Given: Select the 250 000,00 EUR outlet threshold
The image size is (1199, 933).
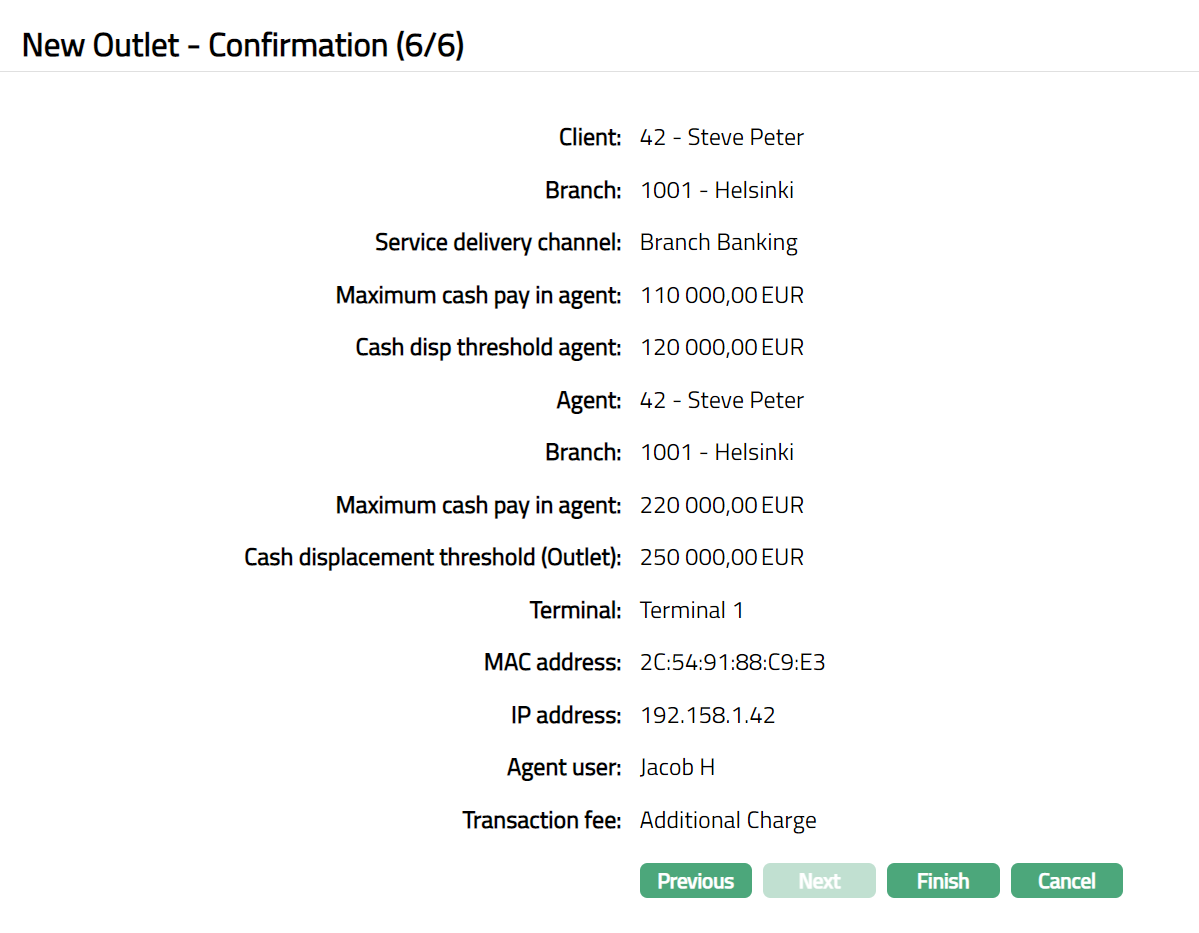Looking at the screenshot, I should click(x=721, y=557).
